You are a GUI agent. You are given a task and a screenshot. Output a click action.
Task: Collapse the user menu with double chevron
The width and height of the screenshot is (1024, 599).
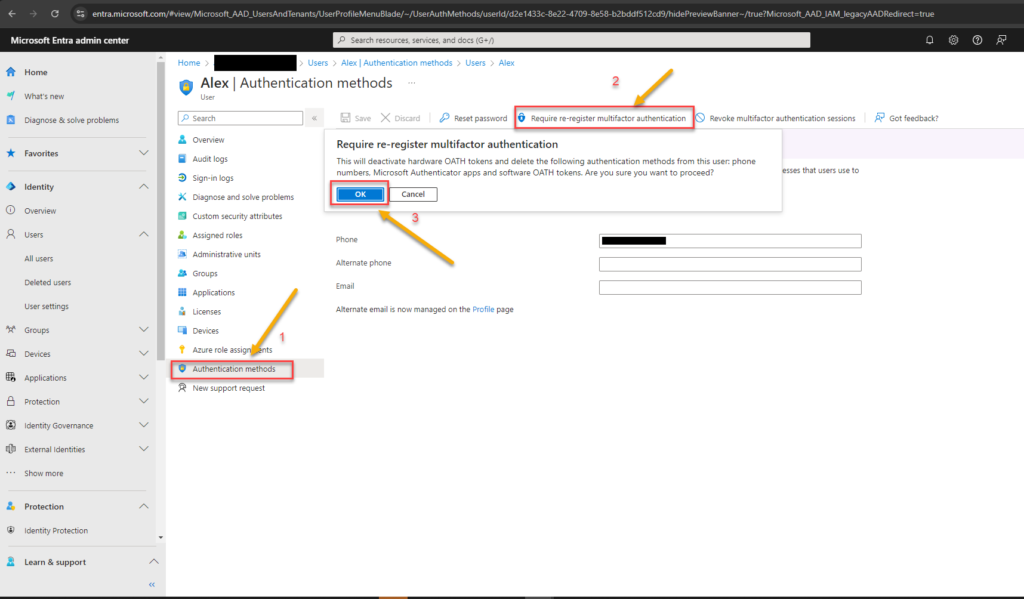pyautogui.click(x=314, y=118)
